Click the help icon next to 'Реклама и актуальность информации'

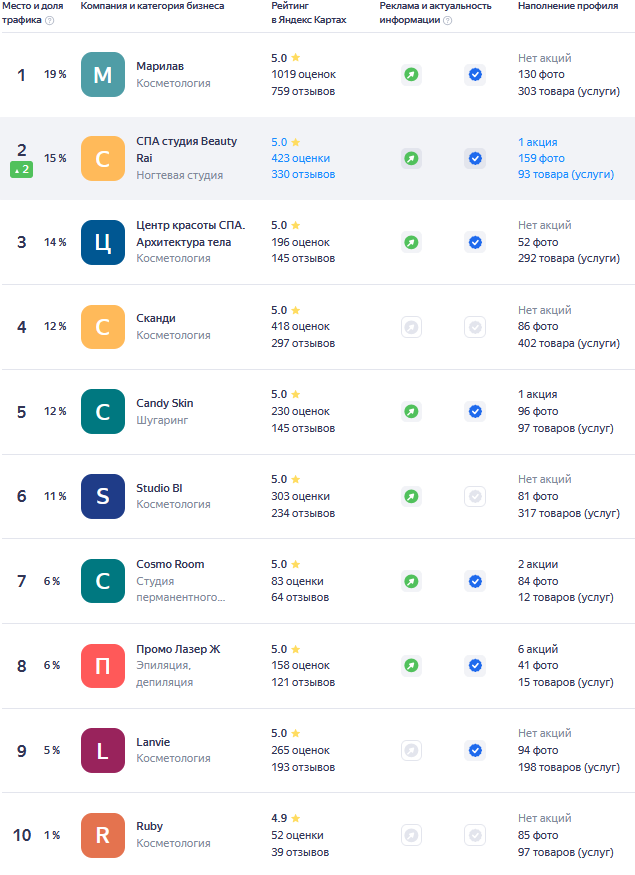coord(447,21)
